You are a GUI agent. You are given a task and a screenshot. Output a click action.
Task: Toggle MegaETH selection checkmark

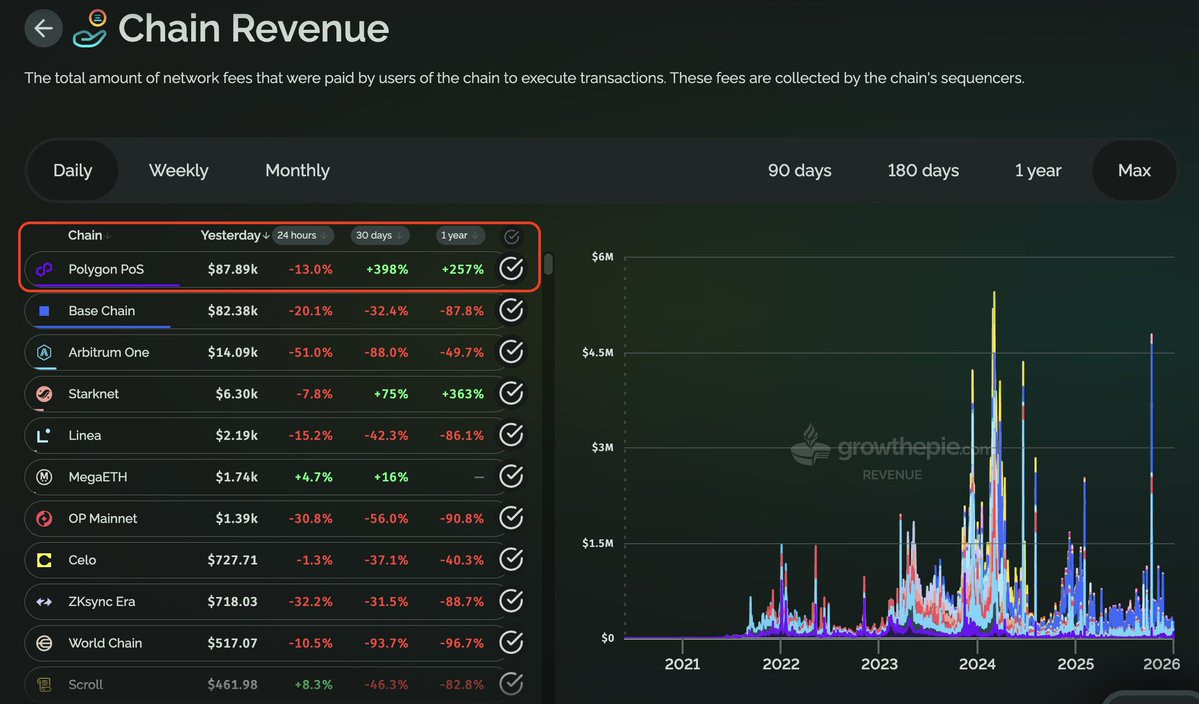pyautogui.click(x=511, y=476)
